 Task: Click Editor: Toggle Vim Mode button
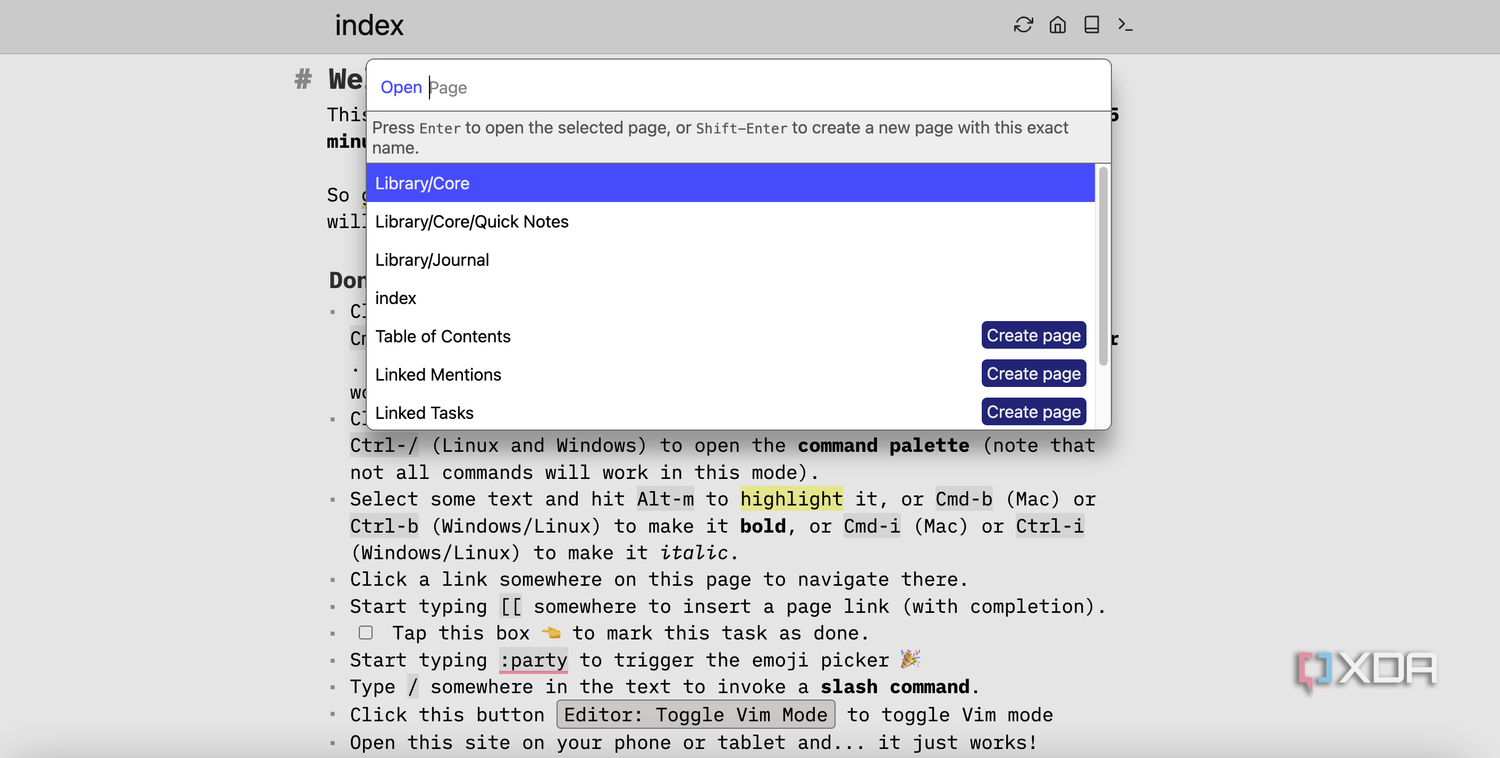tap(696, 715)
